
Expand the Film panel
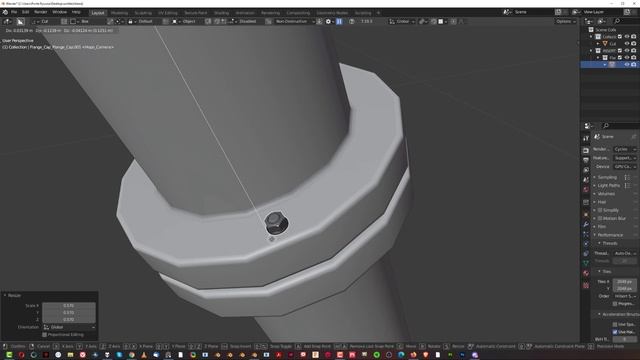coord(602,227)
